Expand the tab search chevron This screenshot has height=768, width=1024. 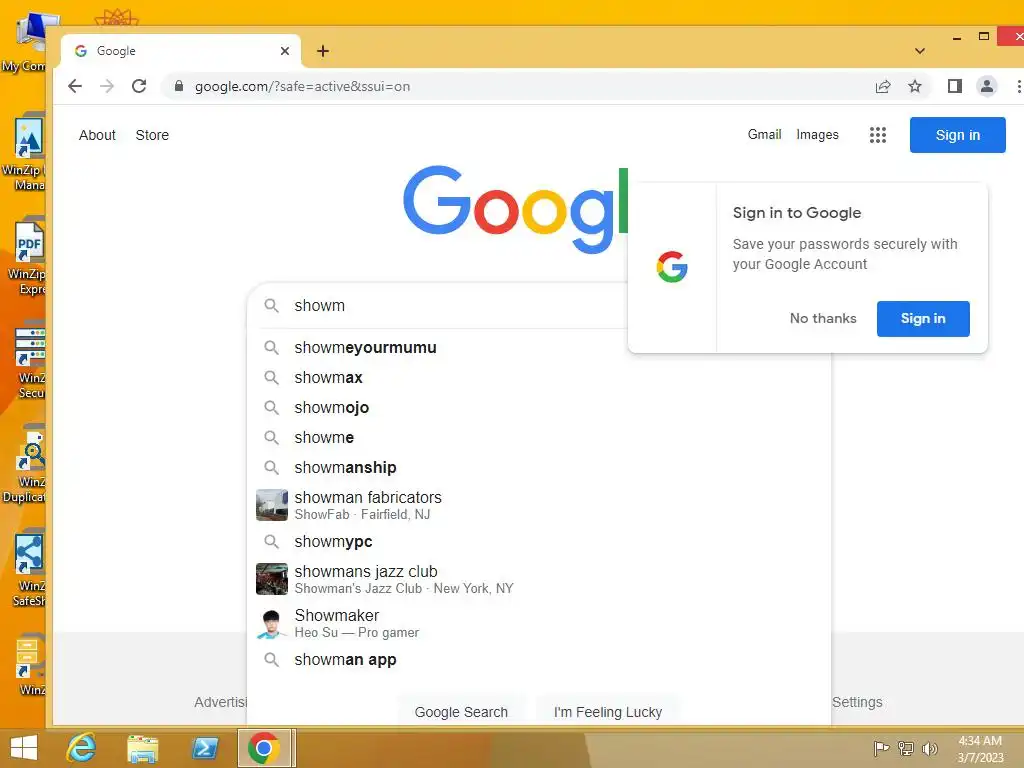click(x=920, y=51)
